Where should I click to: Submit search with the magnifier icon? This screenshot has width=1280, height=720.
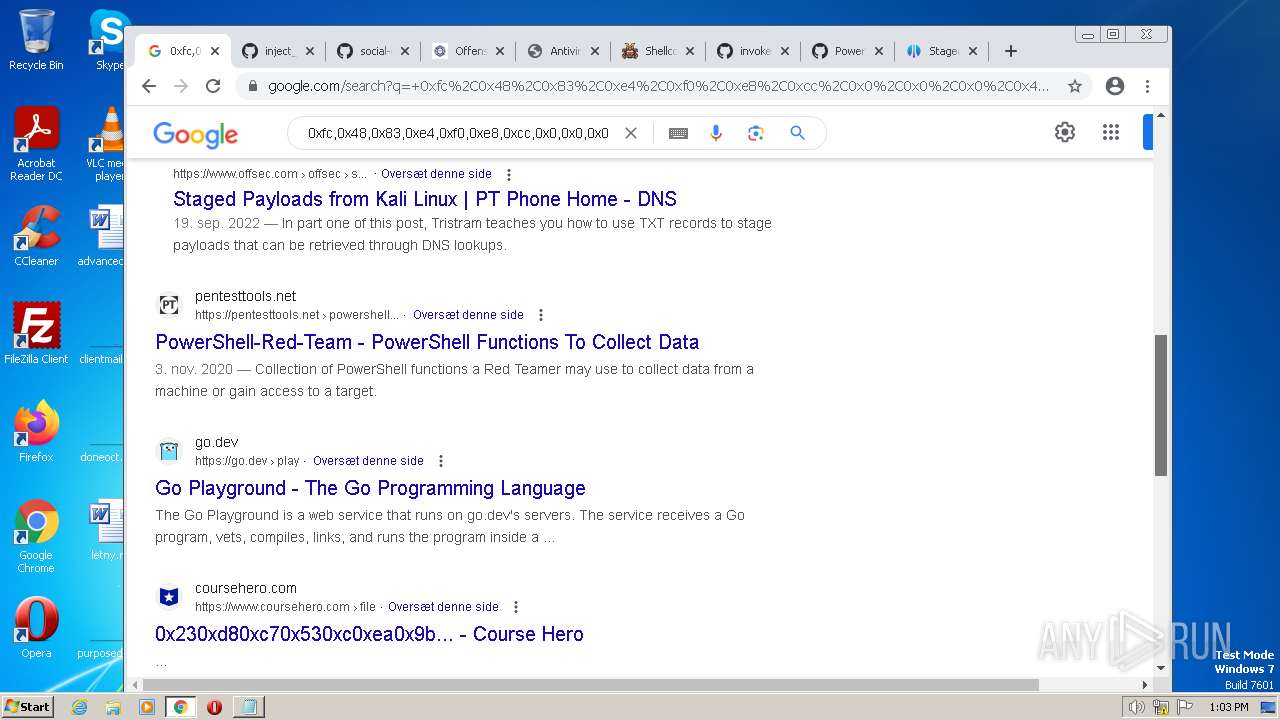pos(797,133)
